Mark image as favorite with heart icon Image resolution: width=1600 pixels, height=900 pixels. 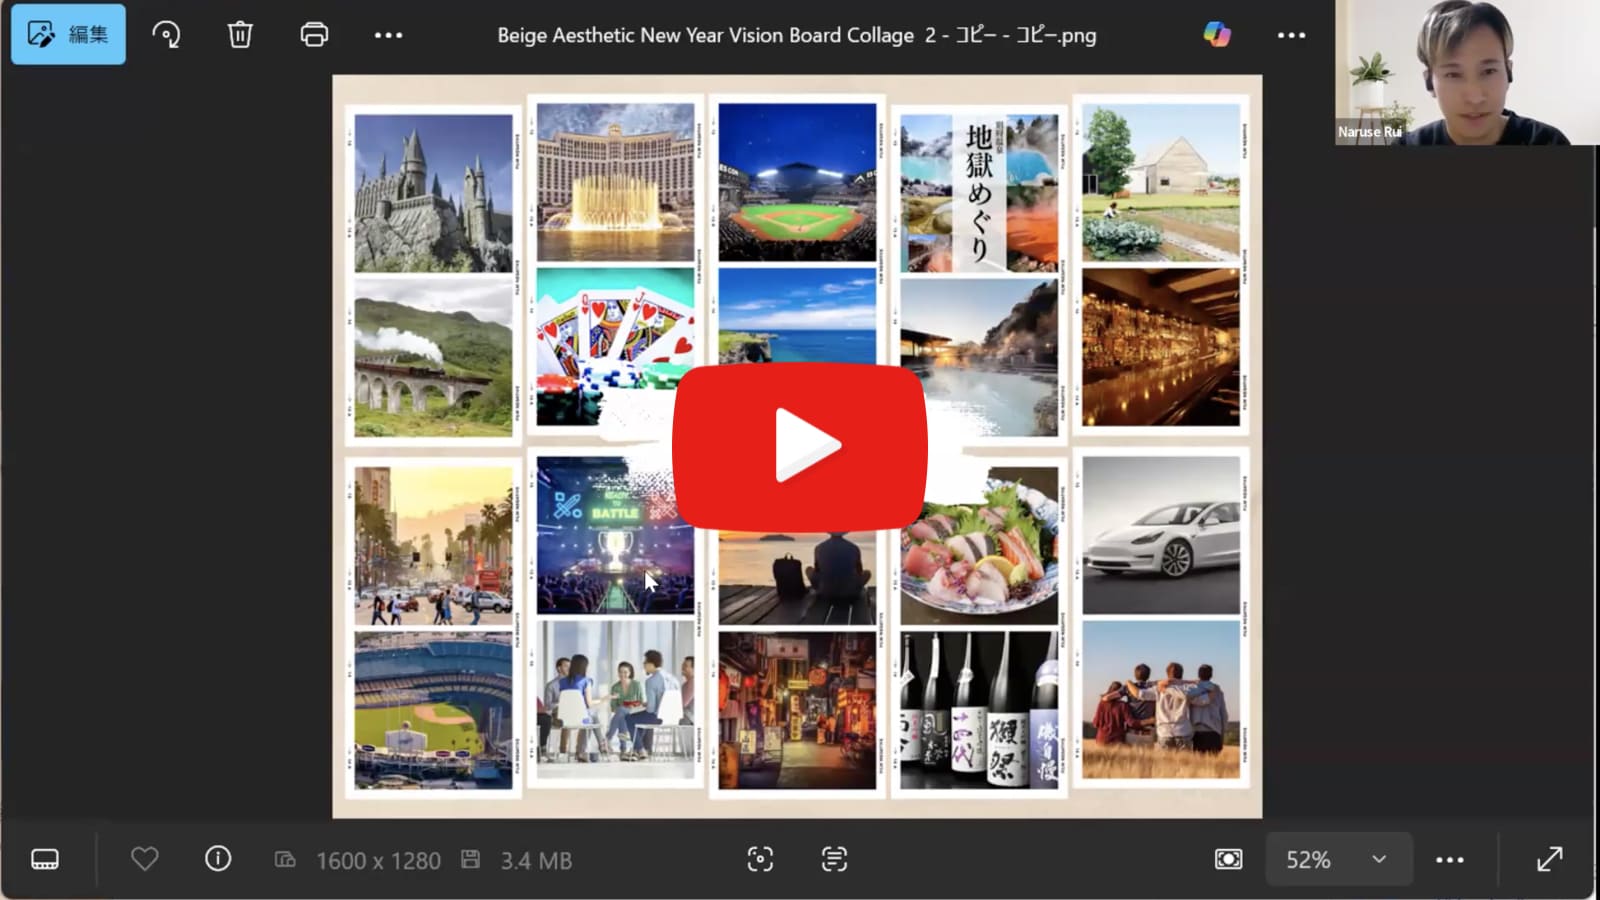[x=145, y=859]
